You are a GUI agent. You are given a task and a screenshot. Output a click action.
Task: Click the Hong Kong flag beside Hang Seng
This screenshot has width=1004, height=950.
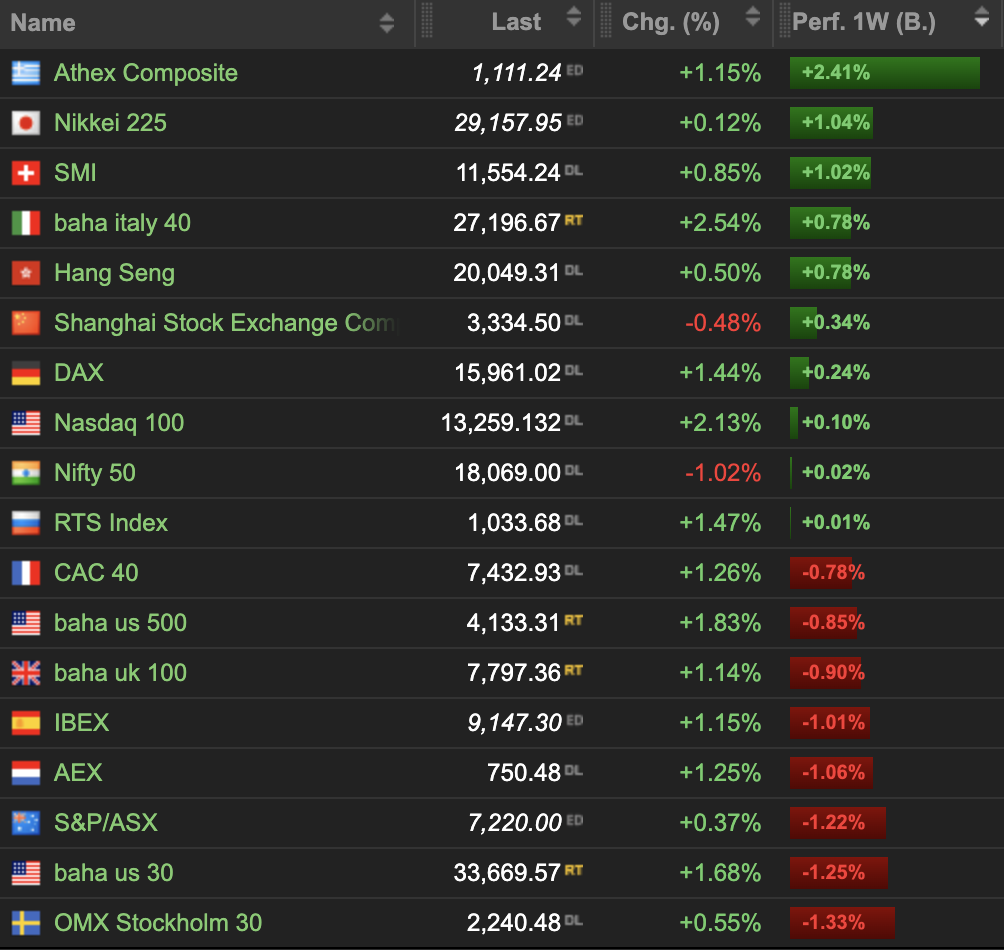tap(26, 273)
